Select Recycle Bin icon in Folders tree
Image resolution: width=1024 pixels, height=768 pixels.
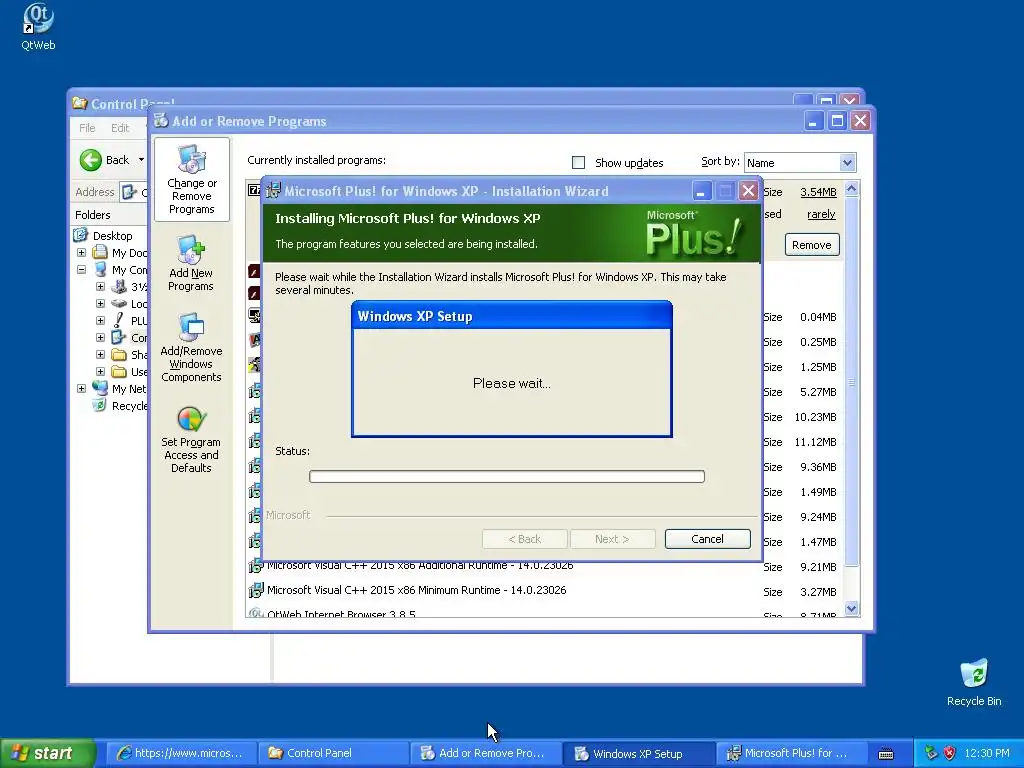(x=100, y=406)
